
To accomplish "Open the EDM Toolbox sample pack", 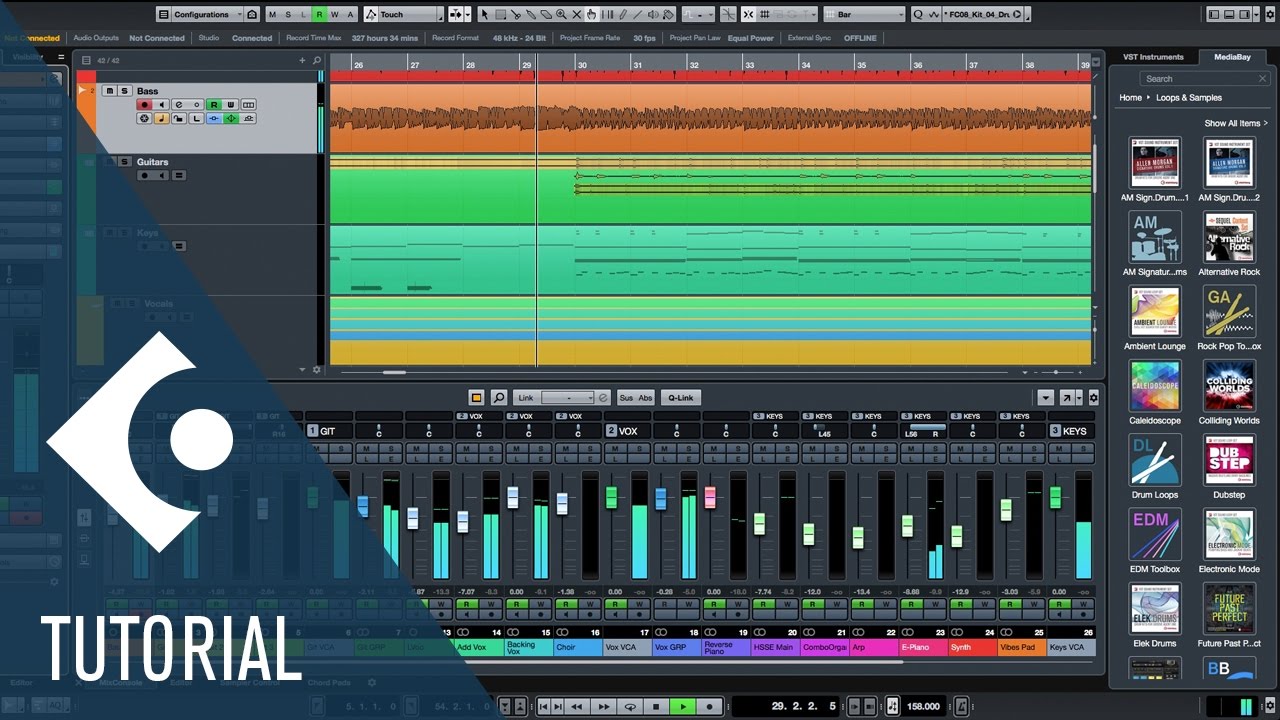I will coord(1155,534).
